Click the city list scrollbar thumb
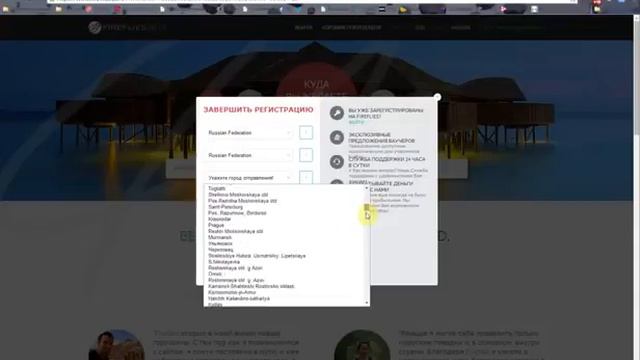Screen dimensions: 640x360 point(367,208)
